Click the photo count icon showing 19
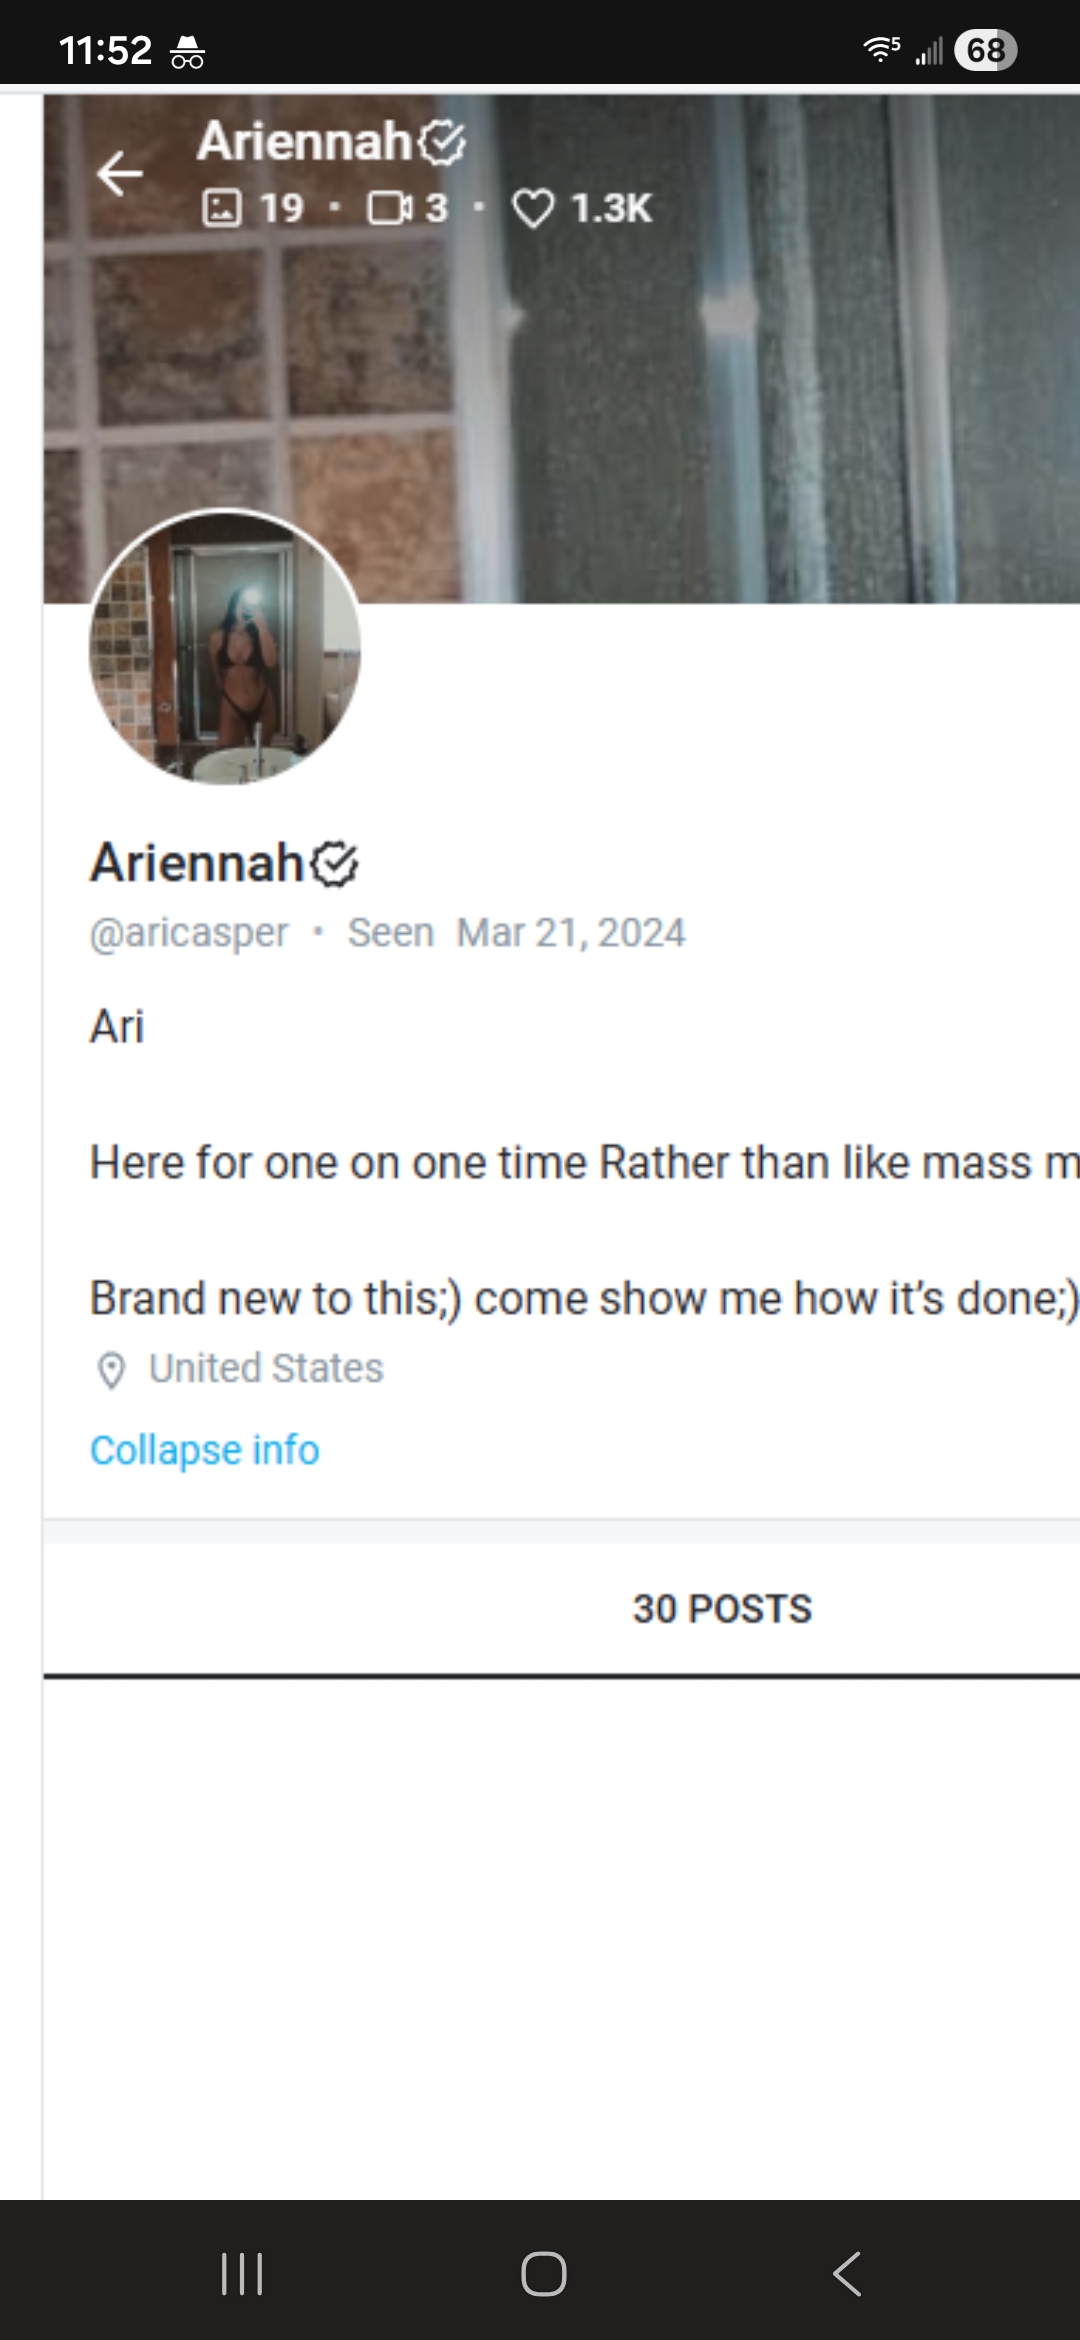Viewport: 1080px width, 2340px height. pos(222,208)
